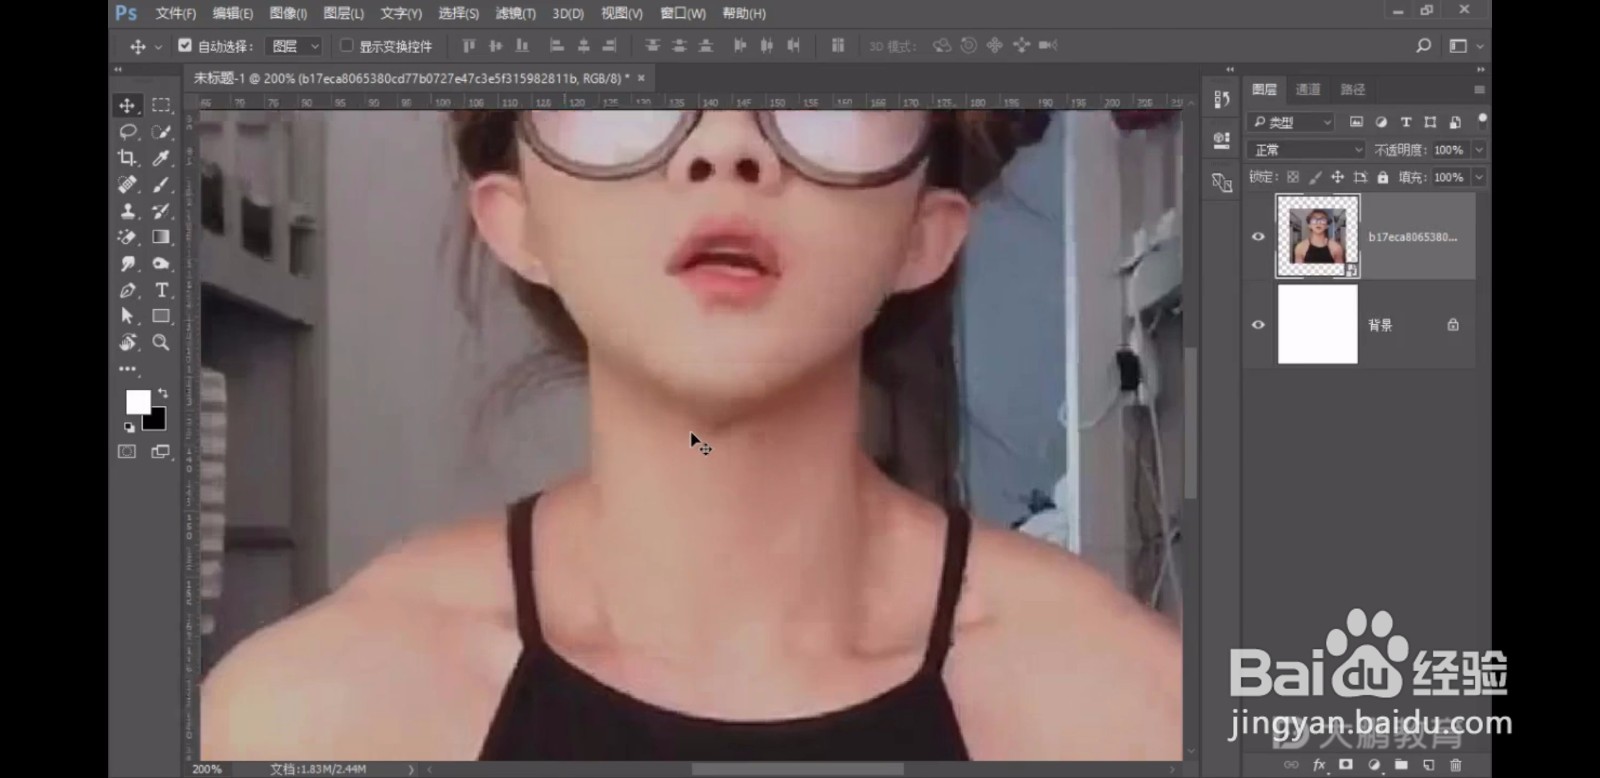The image size is (1600, 778).
Task: Select the Lasso tool
Action: [x=127, y=131]
